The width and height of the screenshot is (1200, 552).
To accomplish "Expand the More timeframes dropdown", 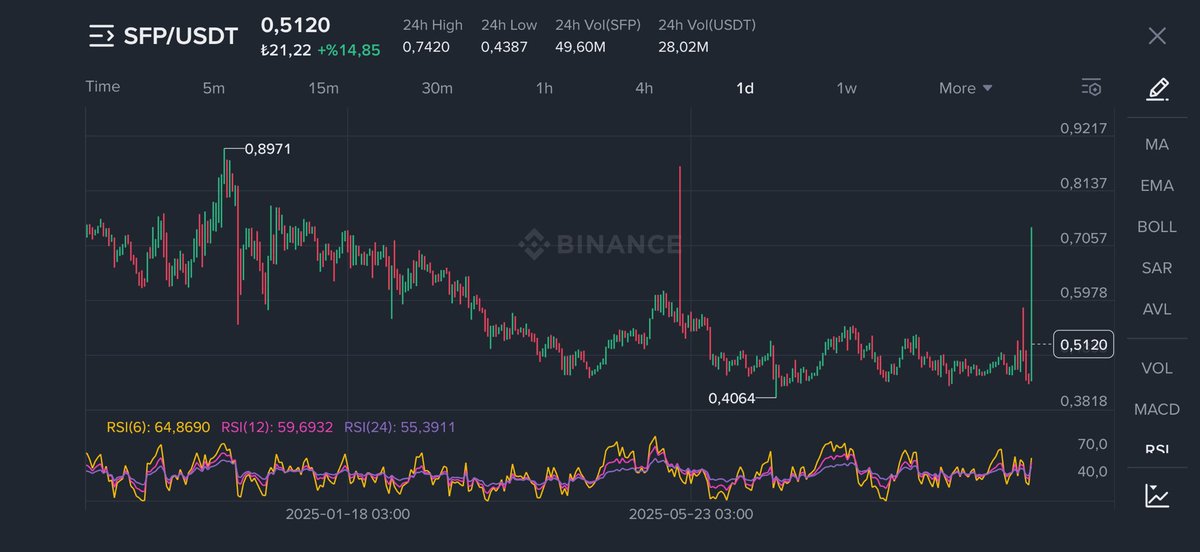I will point(965,88).
